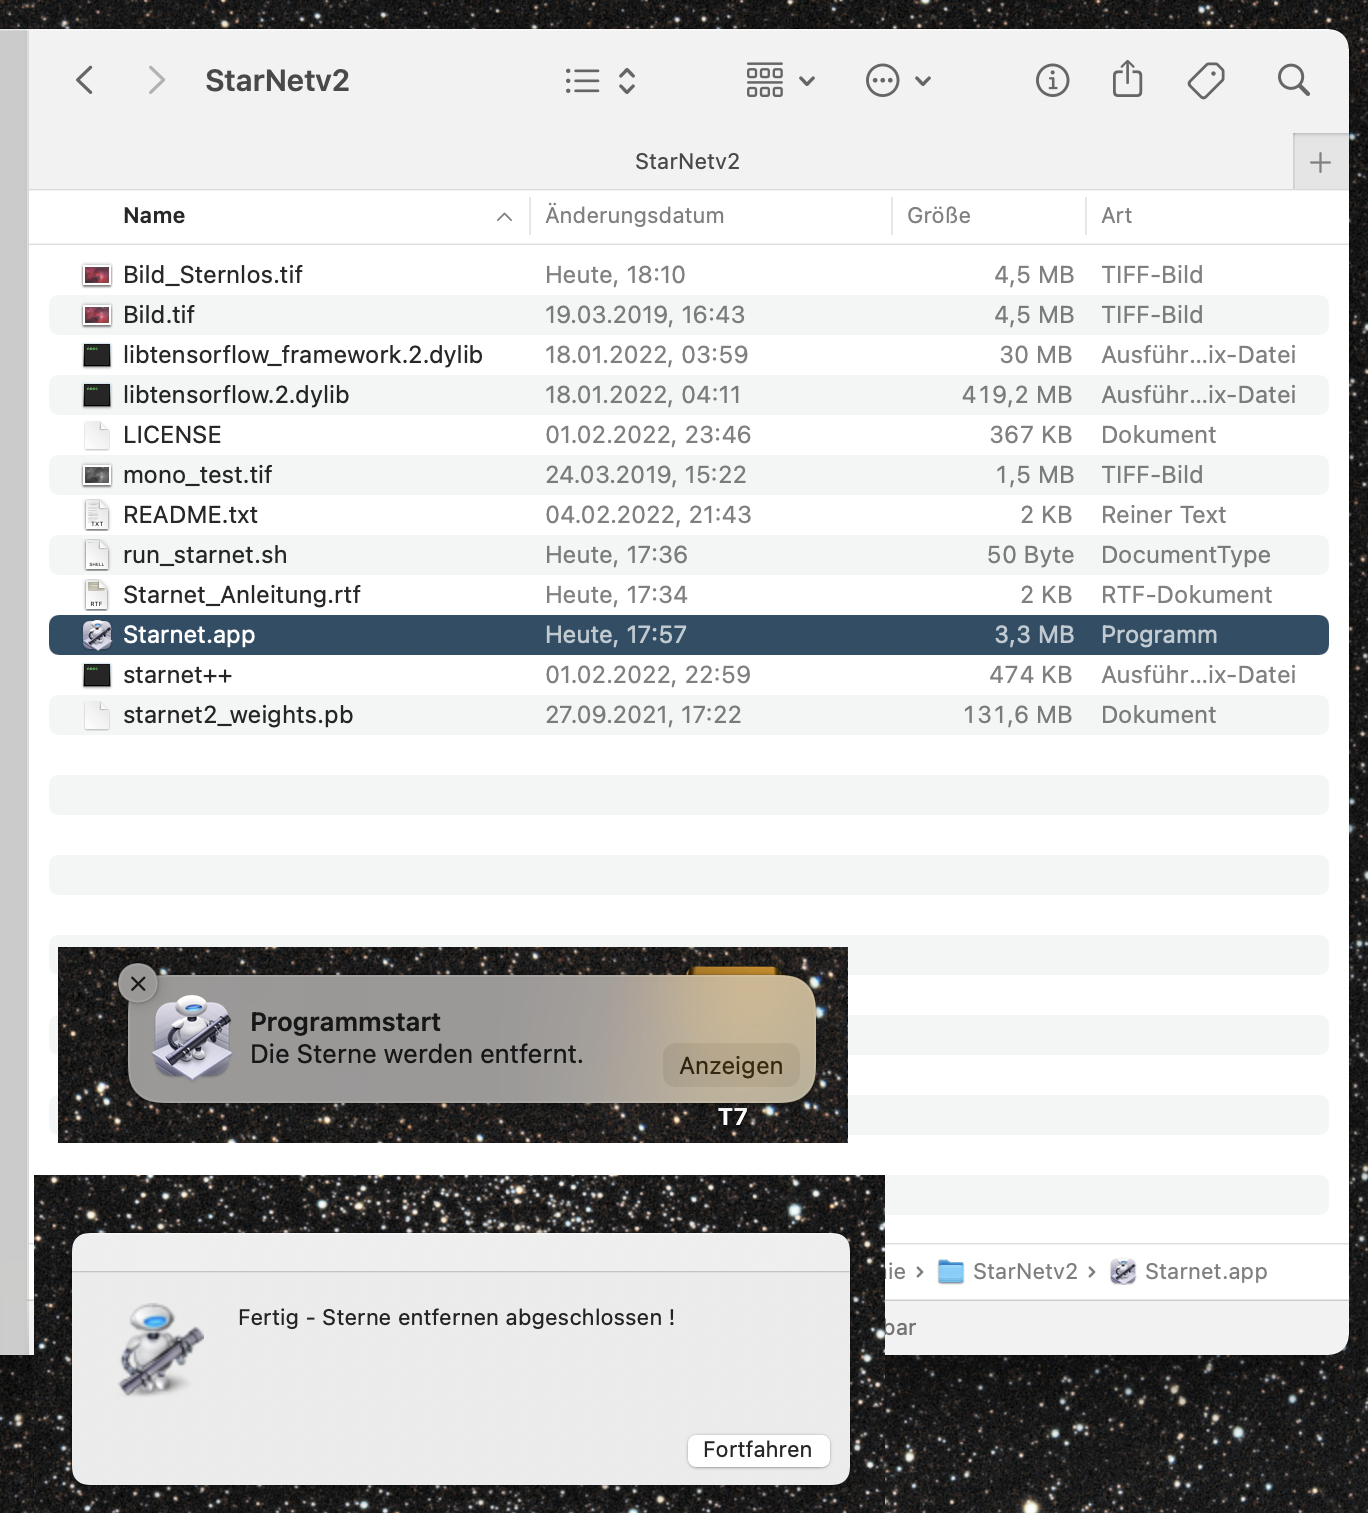Open search with the magnifier icon
Viewport: 1368px width, 1513px height.
coord(1293,80)
